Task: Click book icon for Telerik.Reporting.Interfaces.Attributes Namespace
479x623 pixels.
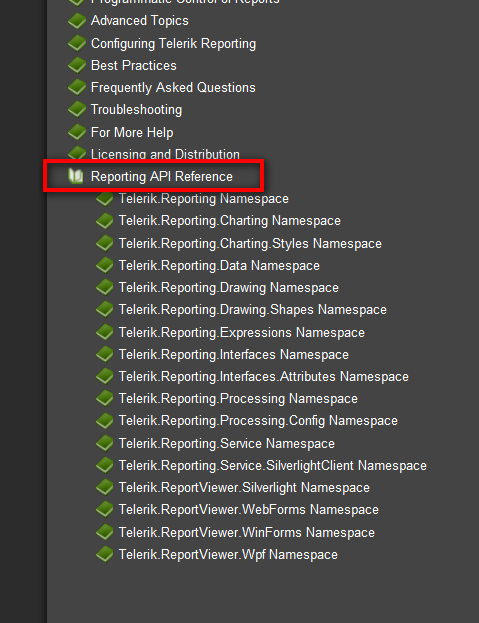Action: point(105,376)
